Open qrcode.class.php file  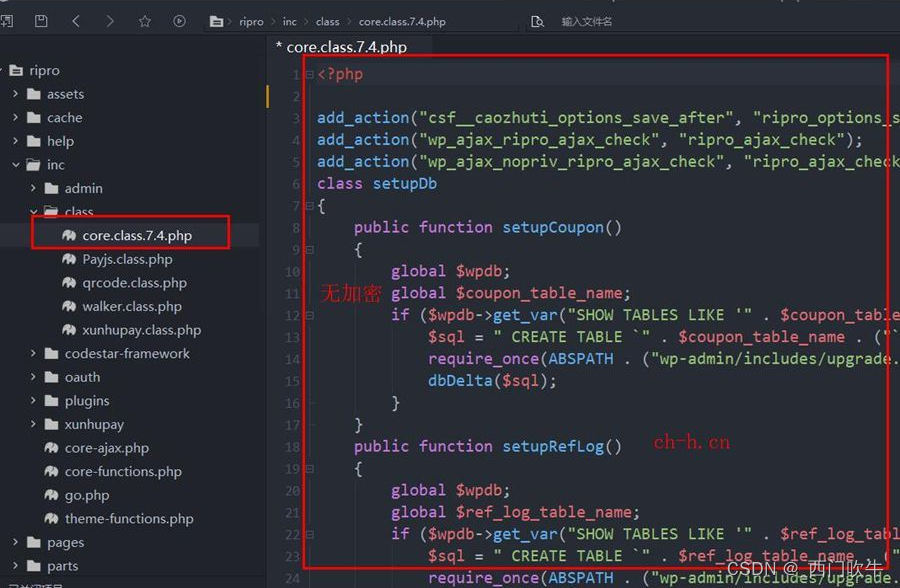[134, 283]
